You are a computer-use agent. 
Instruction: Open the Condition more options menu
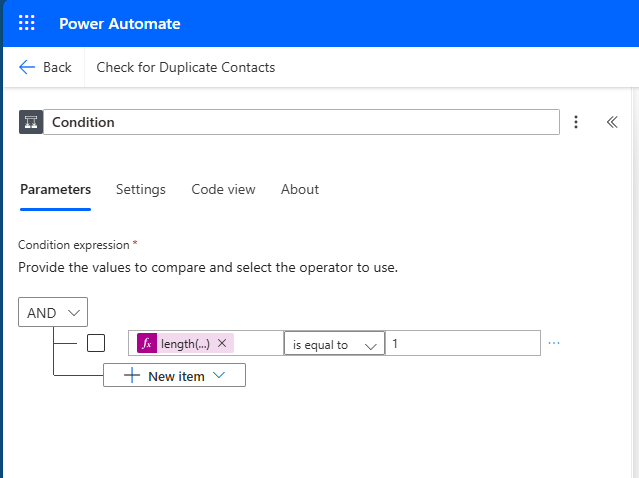[576, 122]
